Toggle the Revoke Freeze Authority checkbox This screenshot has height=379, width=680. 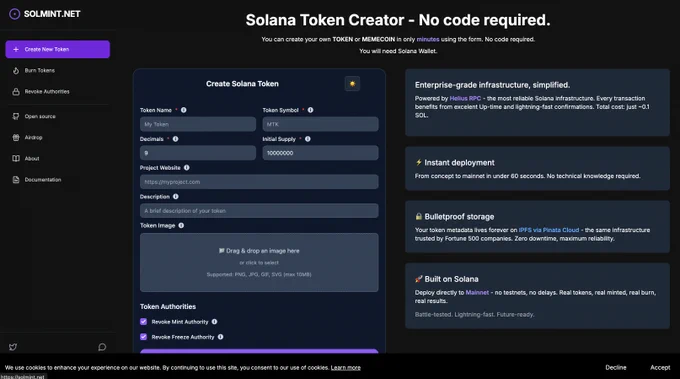[x=144, y=337]
